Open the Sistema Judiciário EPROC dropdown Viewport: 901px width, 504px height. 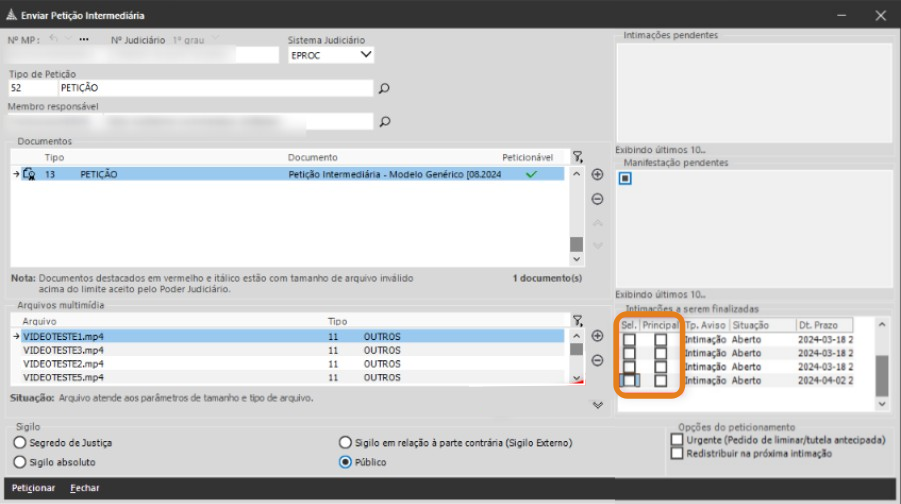point(365,55)
